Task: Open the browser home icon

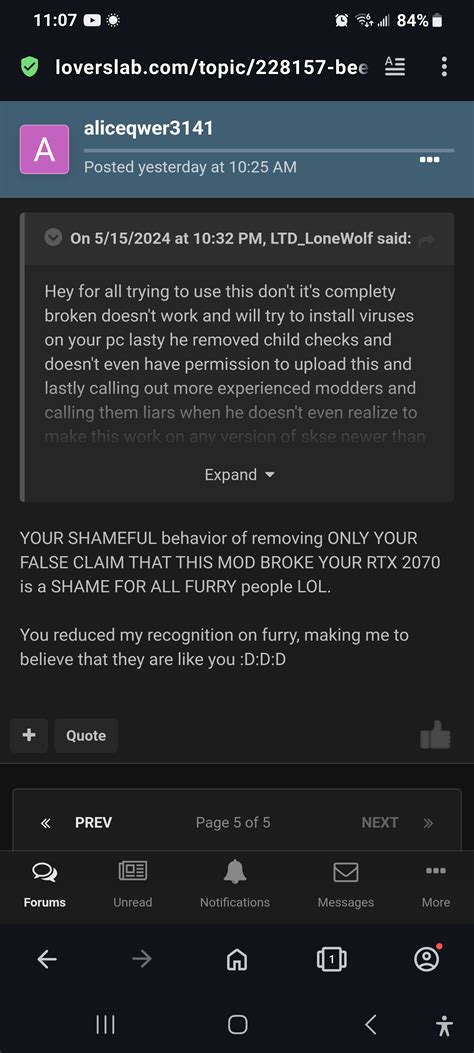Action: (237, 960)
